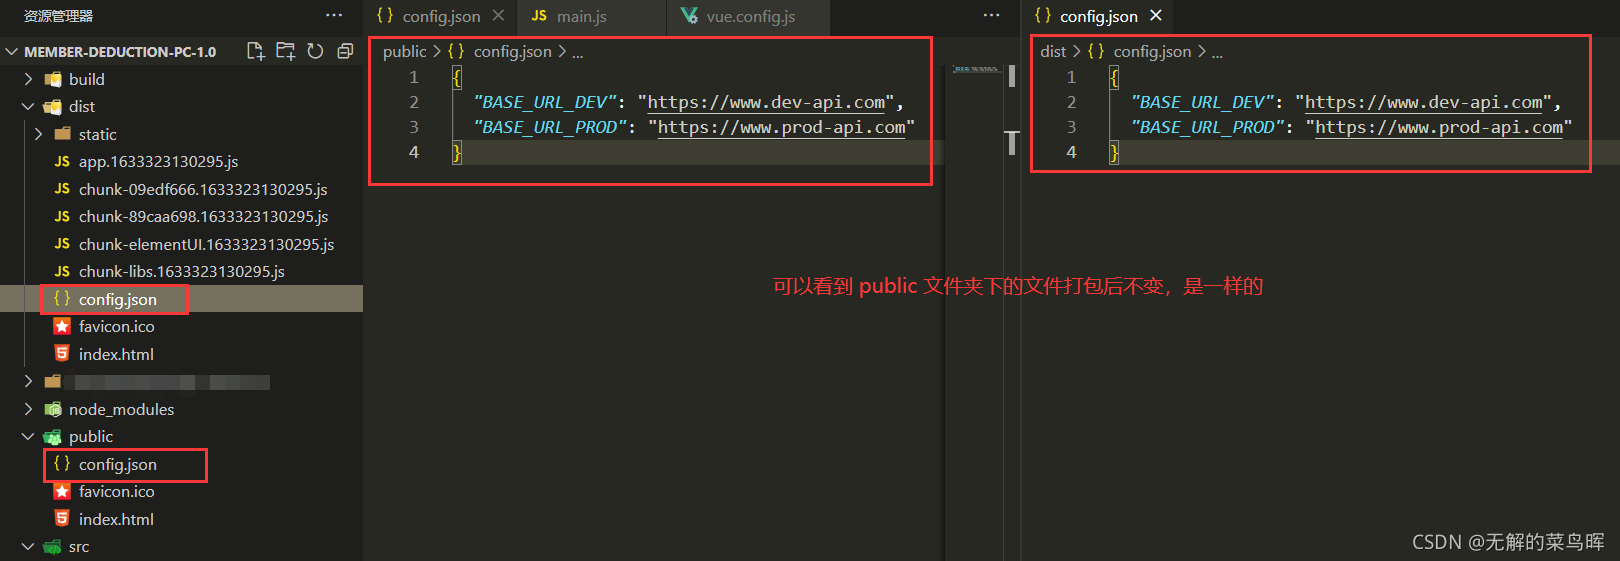This screenshot has width=1620, height=561.
Task: Open left editor group more actions menu
Action: (x=991, y=15)
